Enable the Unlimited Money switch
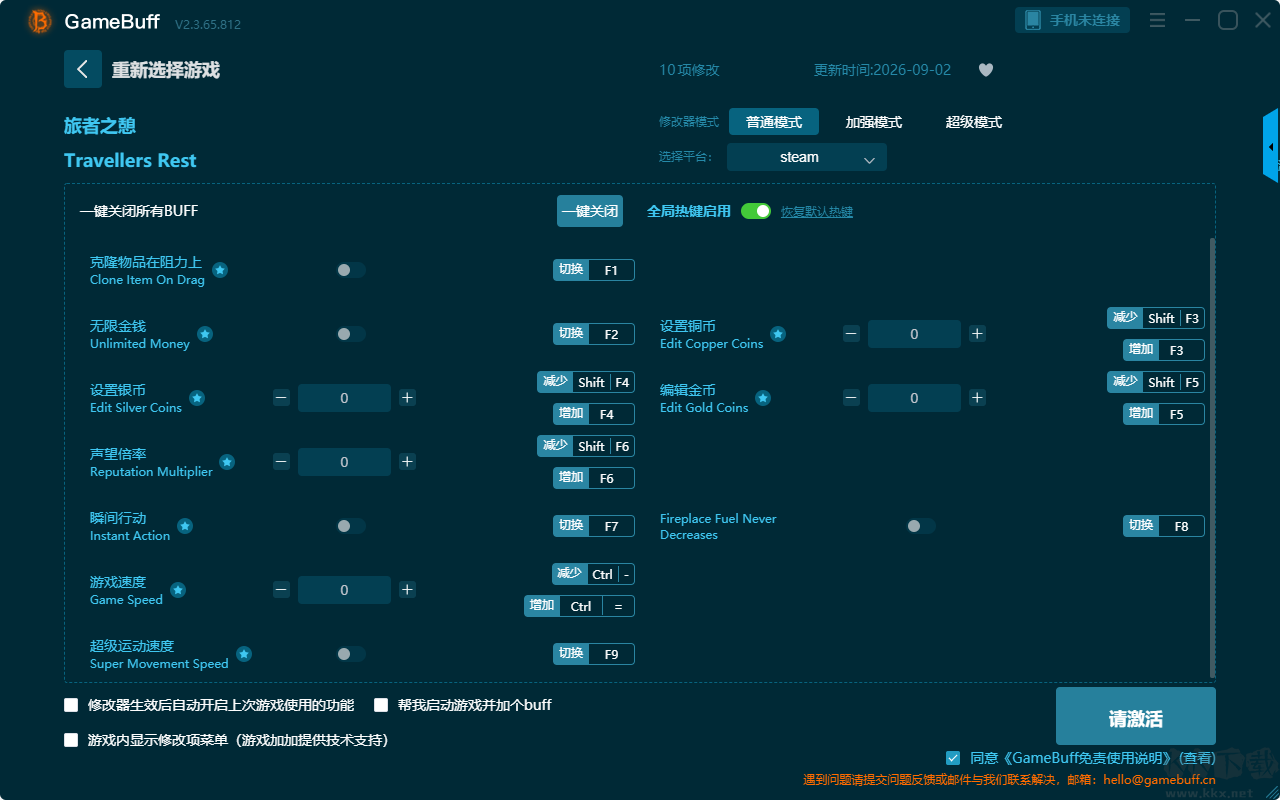The image size is (1280, 800). pos(351,334)
